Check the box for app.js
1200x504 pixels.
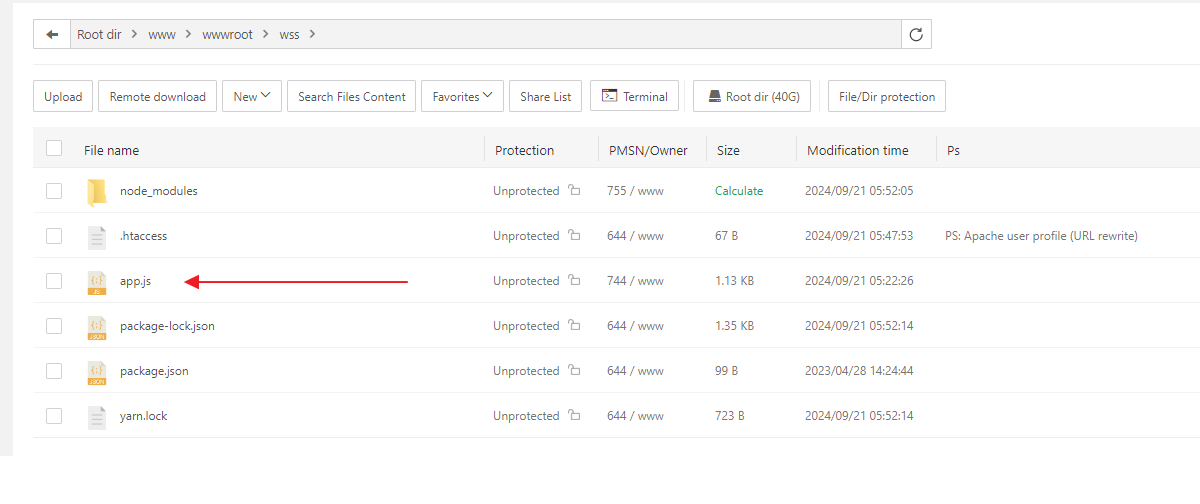[54, 281]
